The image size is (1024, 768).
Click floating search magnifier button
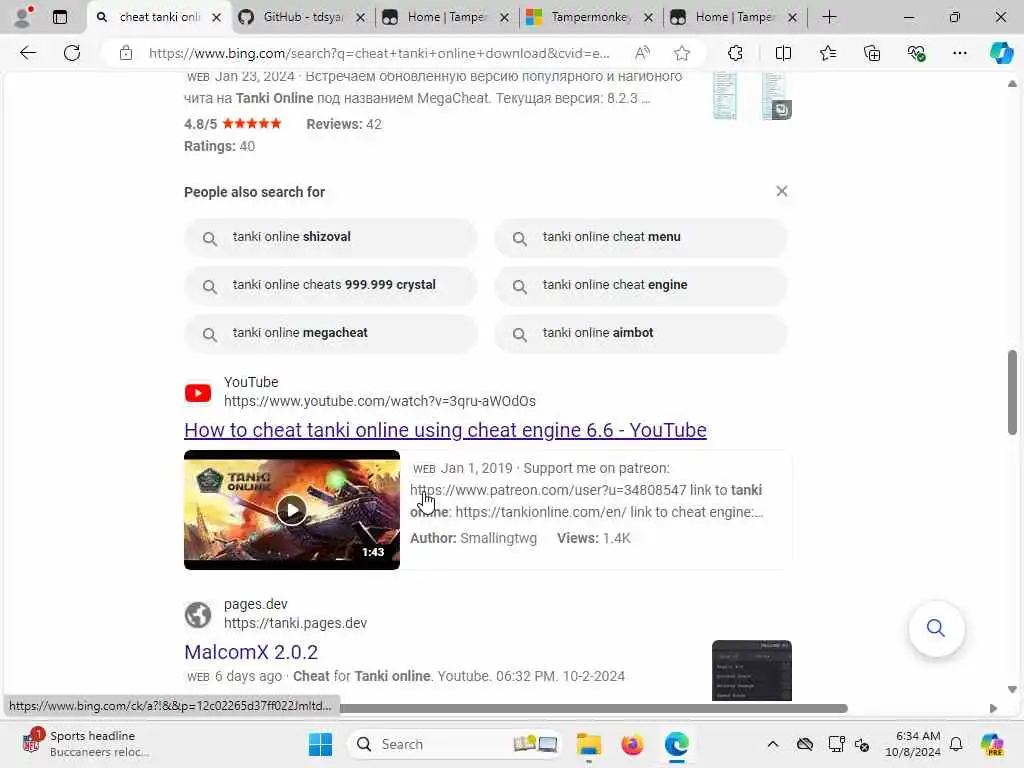tap(936, 628)
